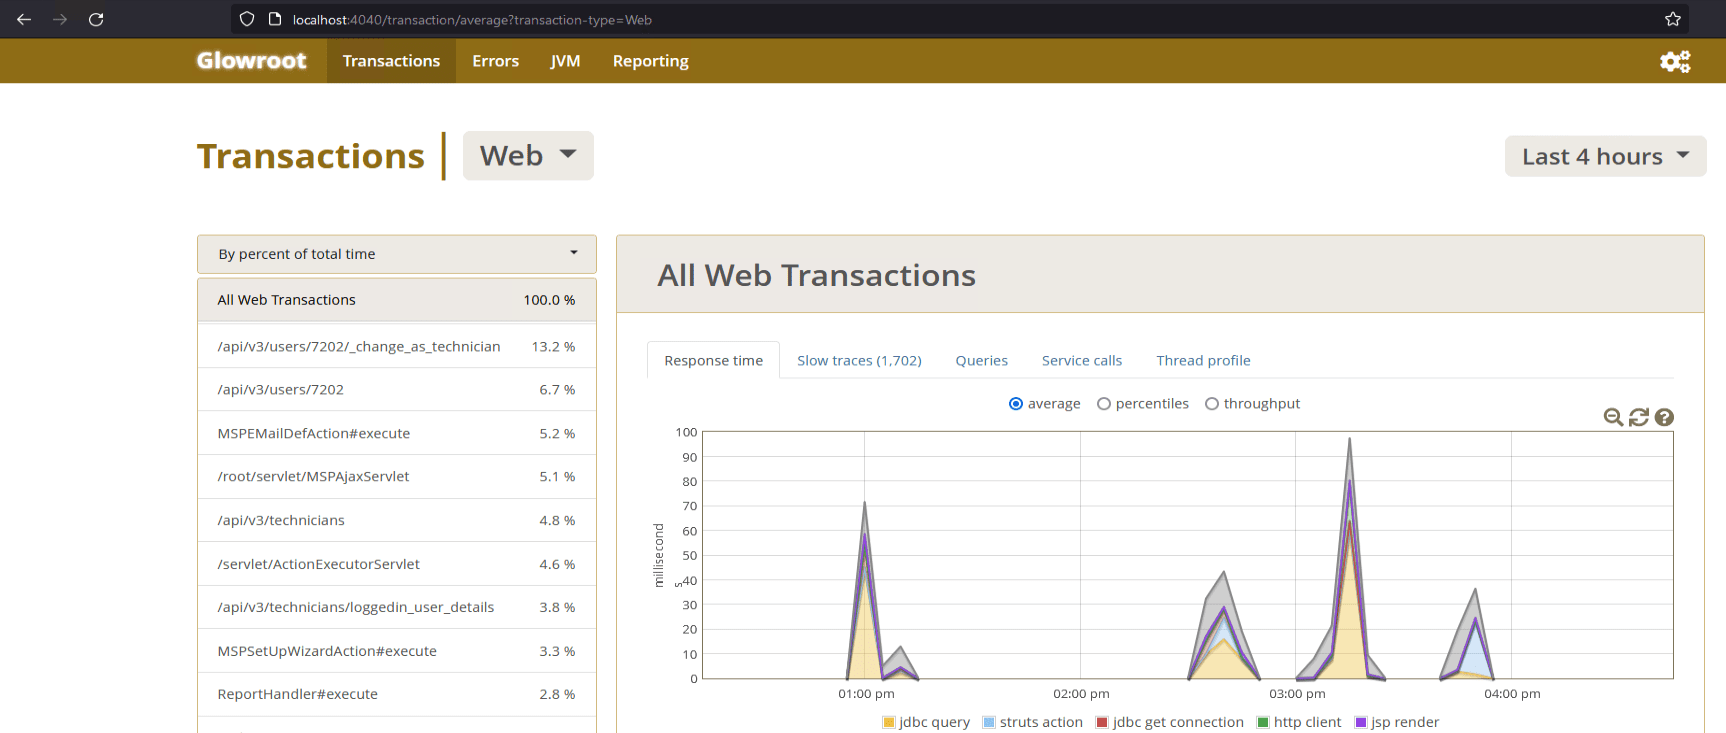Click the chart zoom out magnifier icon
Screen dimensions: 1726x733
click(1612, 417)
